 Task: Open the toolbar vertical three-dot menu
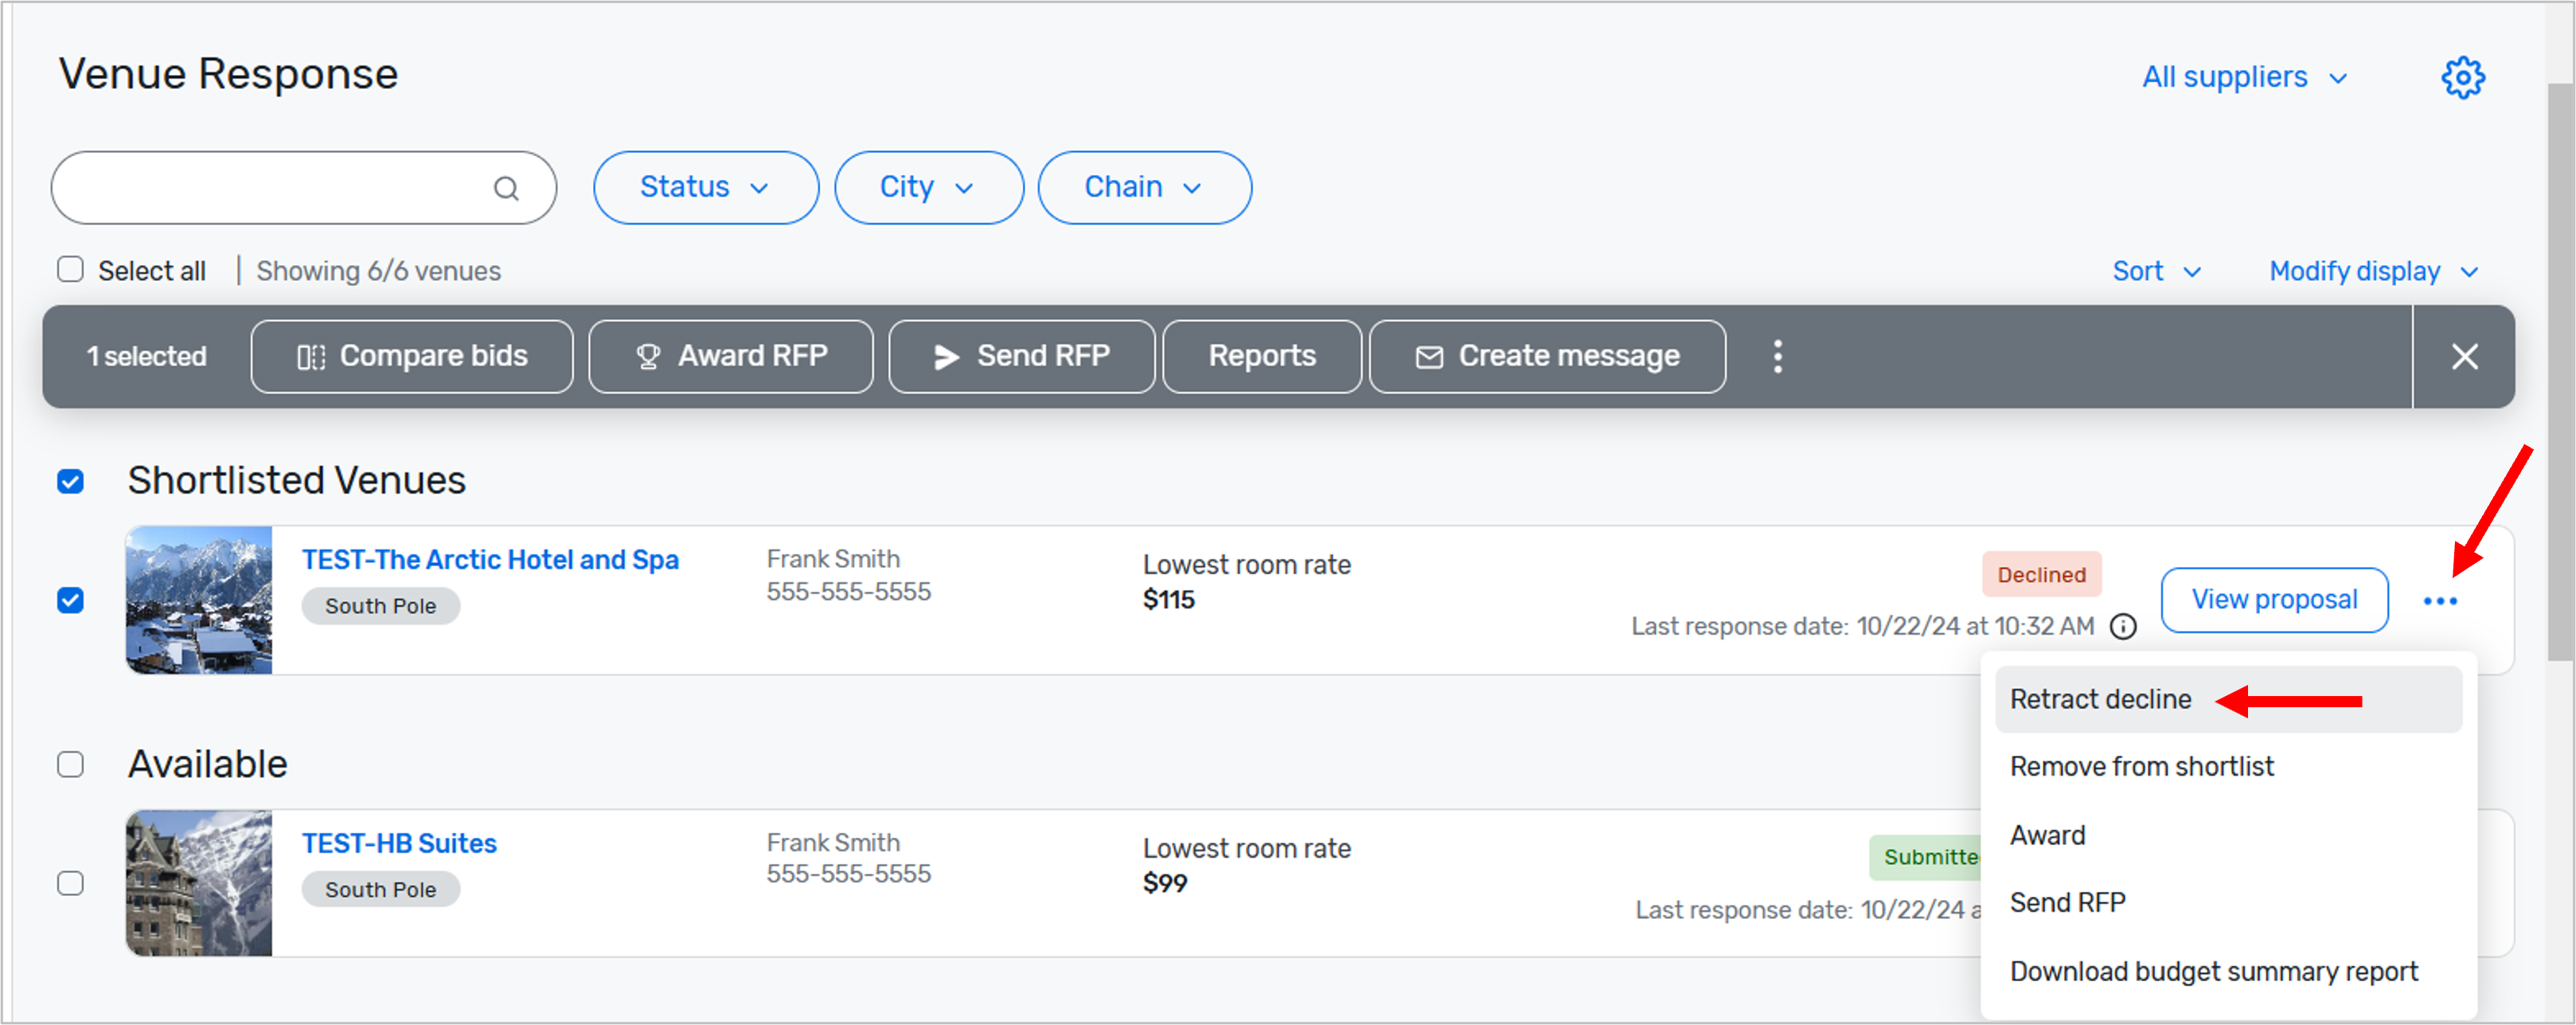(x=1777, y=357)
